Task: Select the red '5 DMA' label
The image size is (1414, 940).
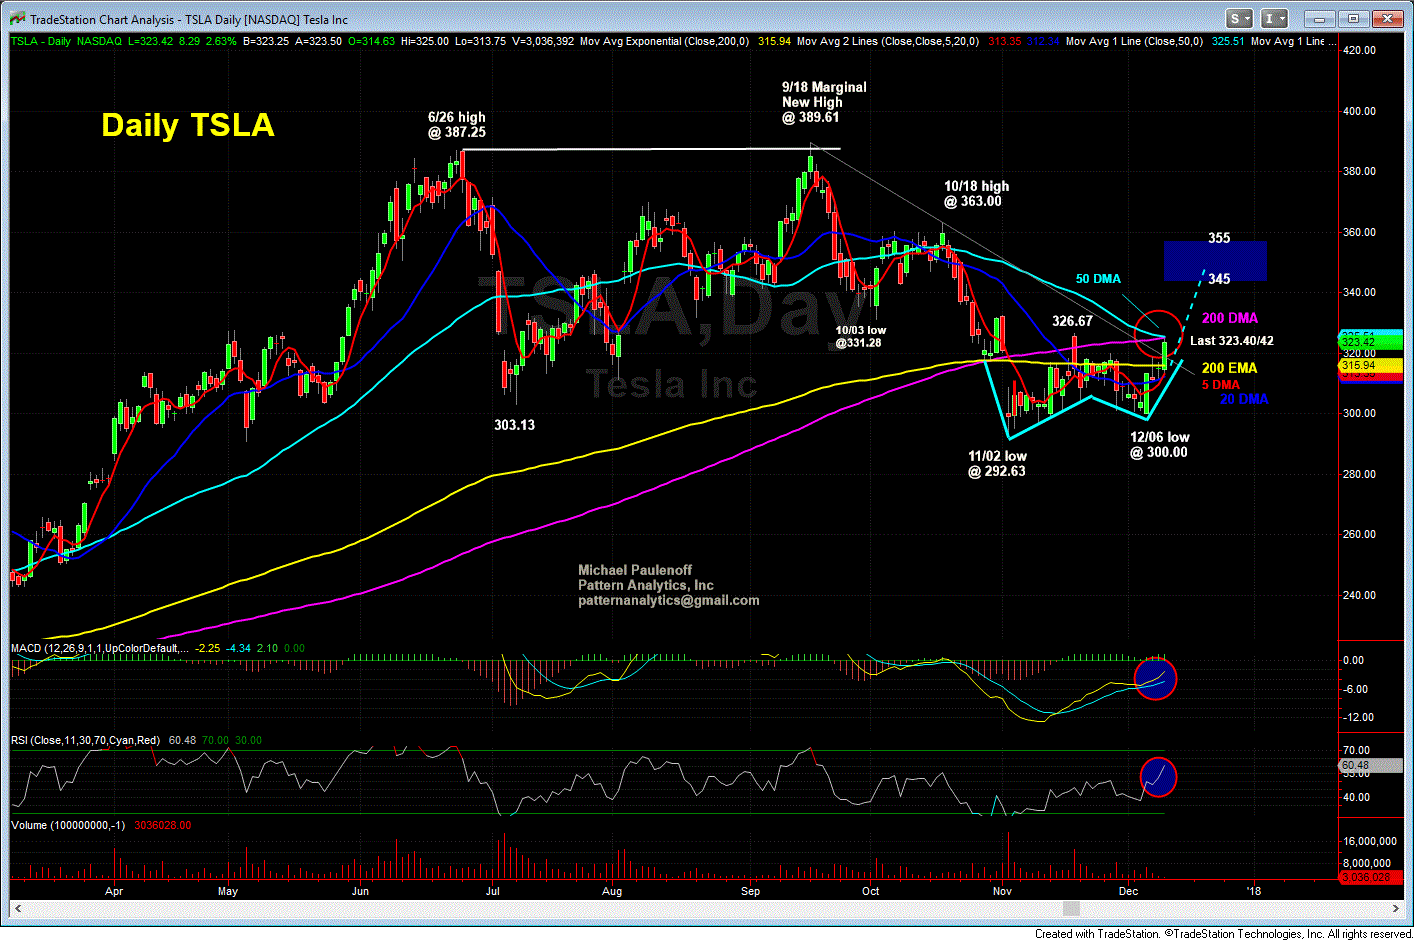Action: 1221,385
